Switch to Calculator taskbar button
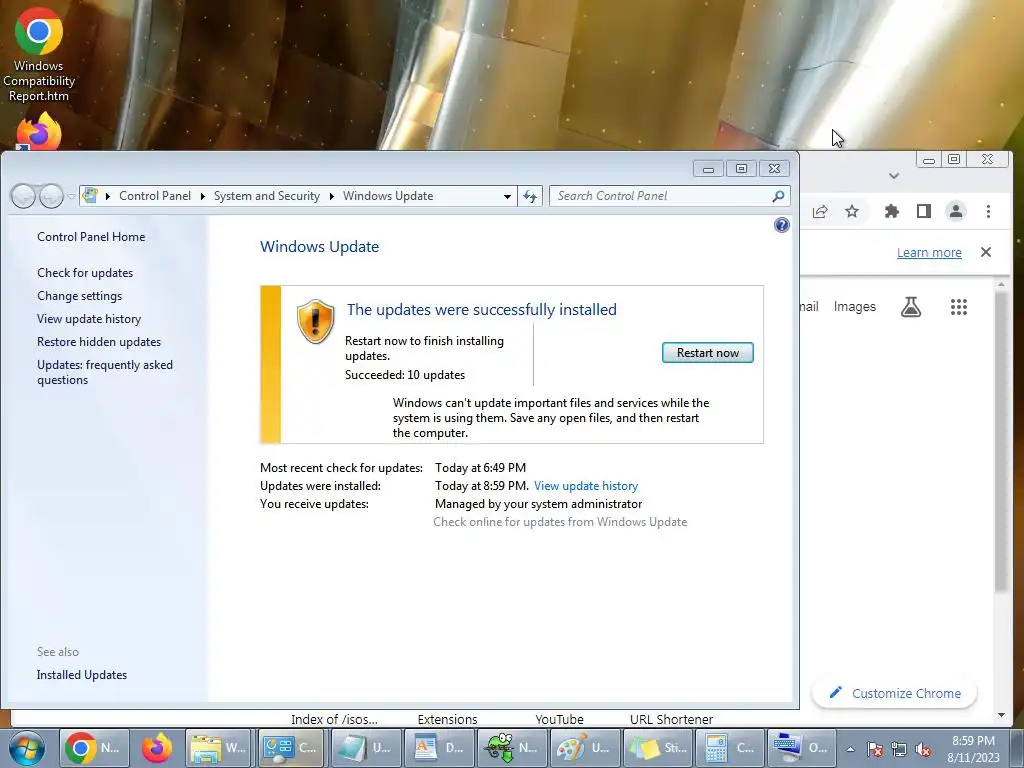The image size is (1024, 768). (x=729, y=748)
